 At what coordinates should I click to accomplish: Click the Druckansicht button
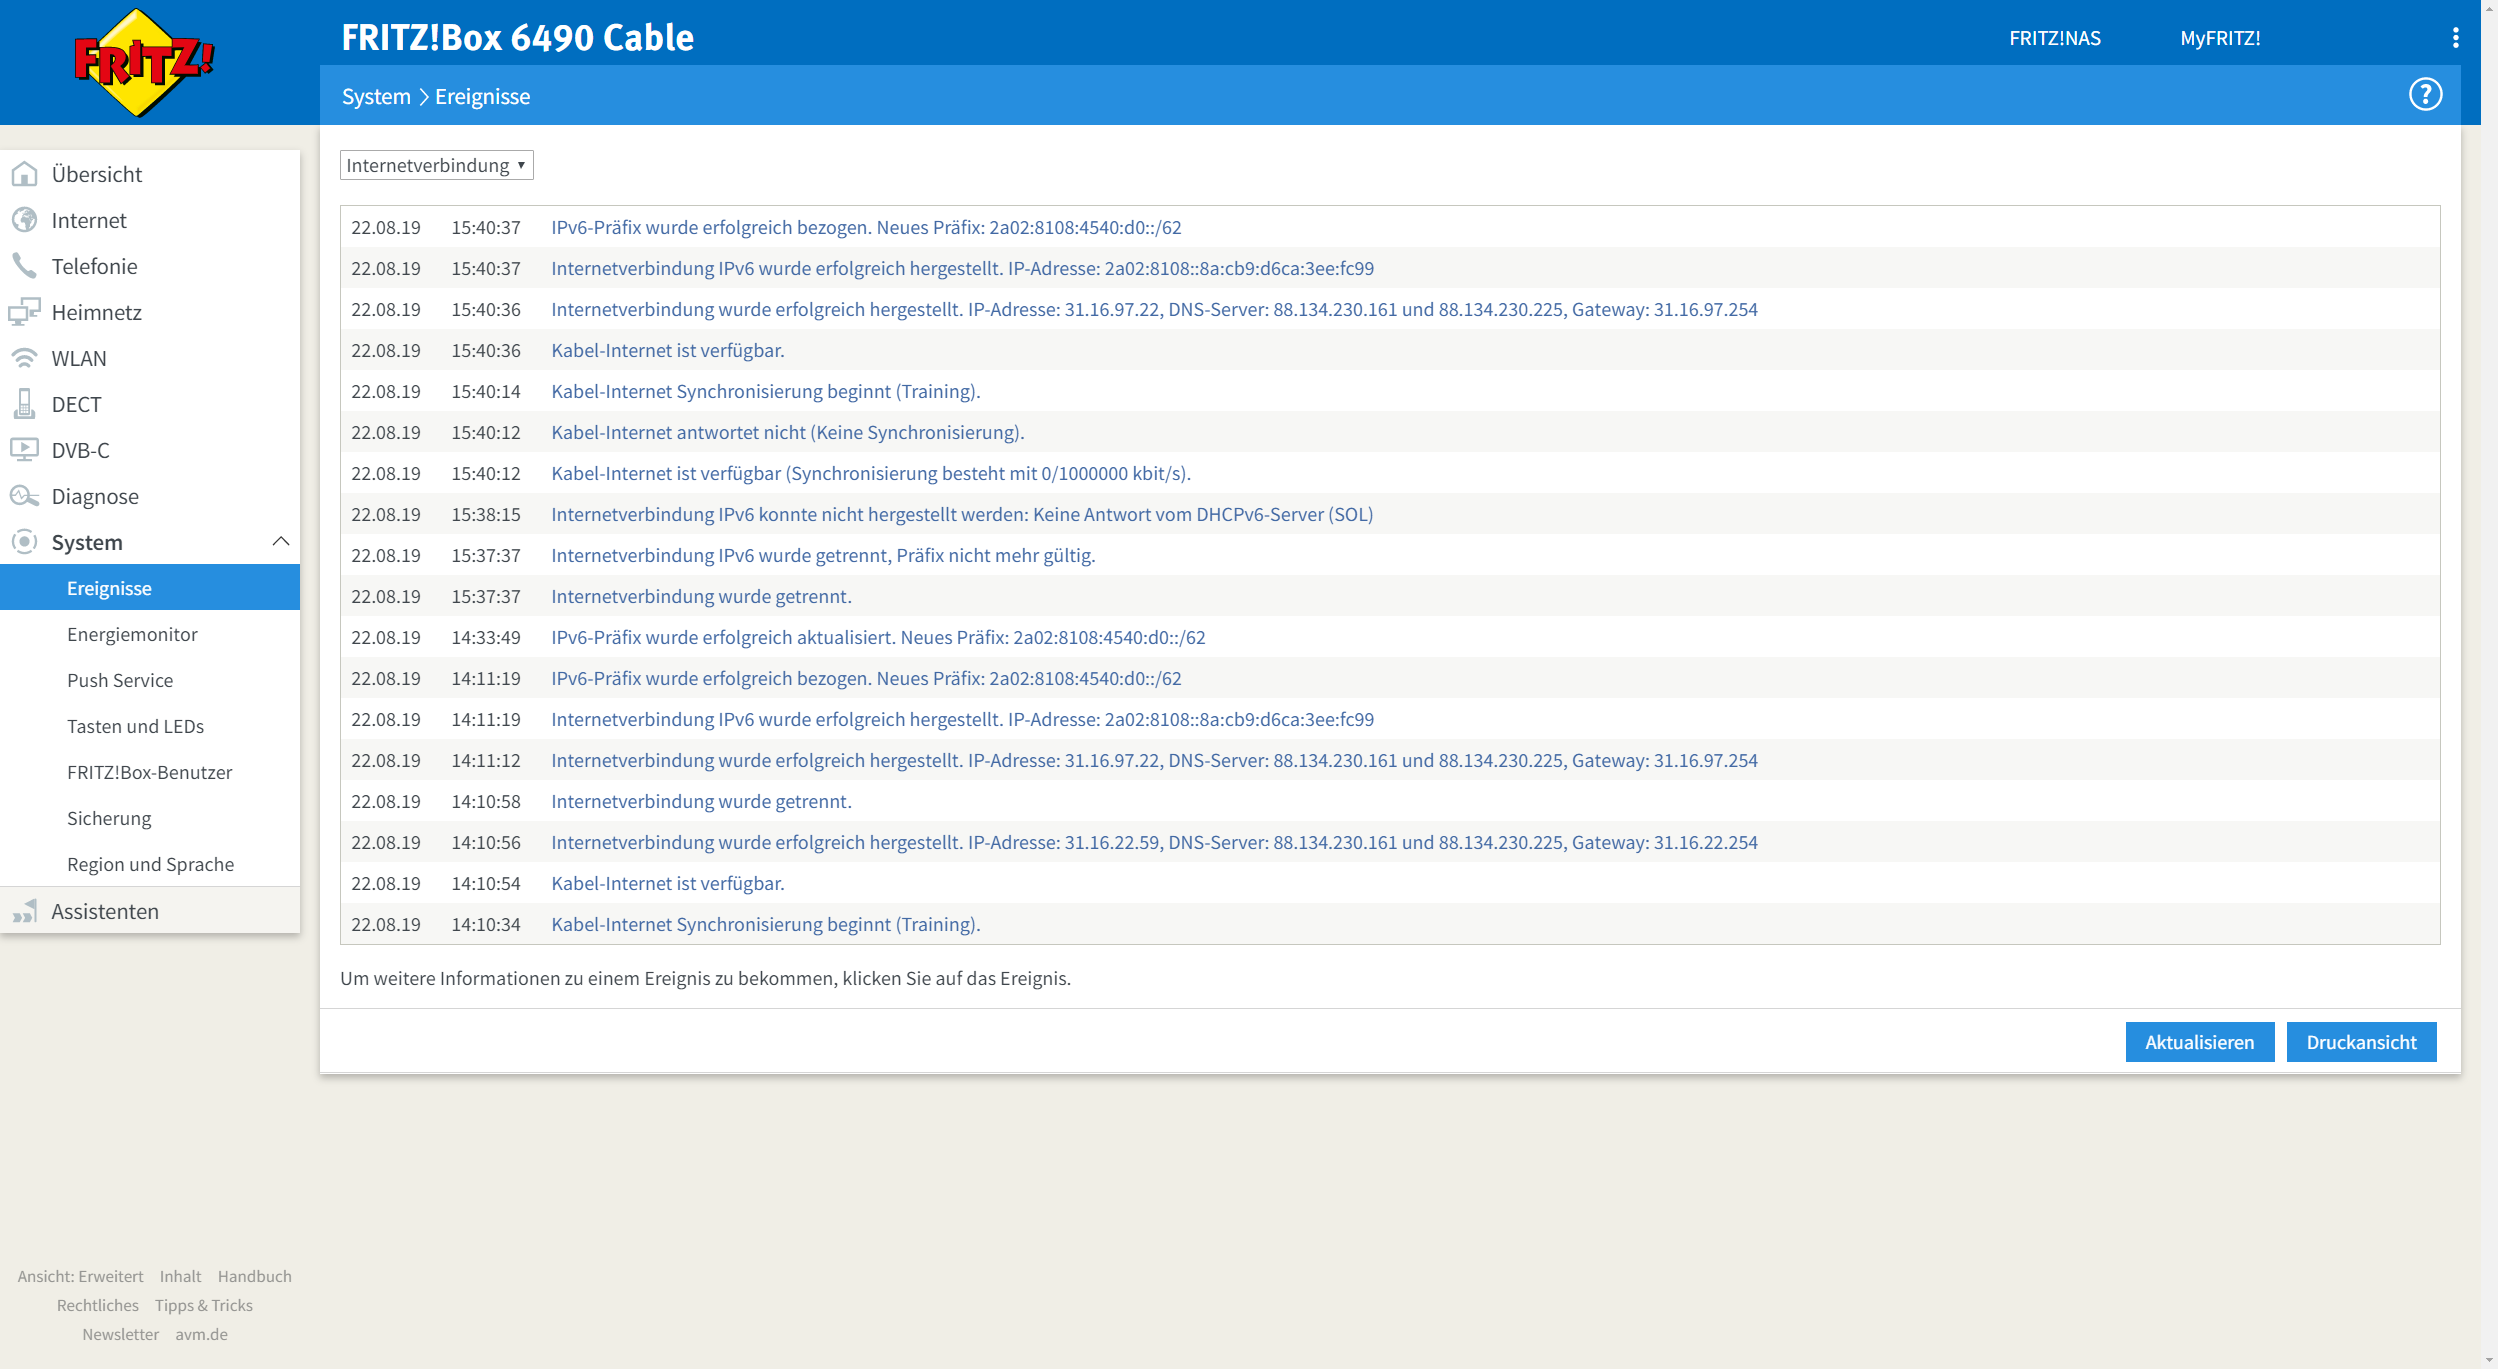(x=2361, y=1042)
